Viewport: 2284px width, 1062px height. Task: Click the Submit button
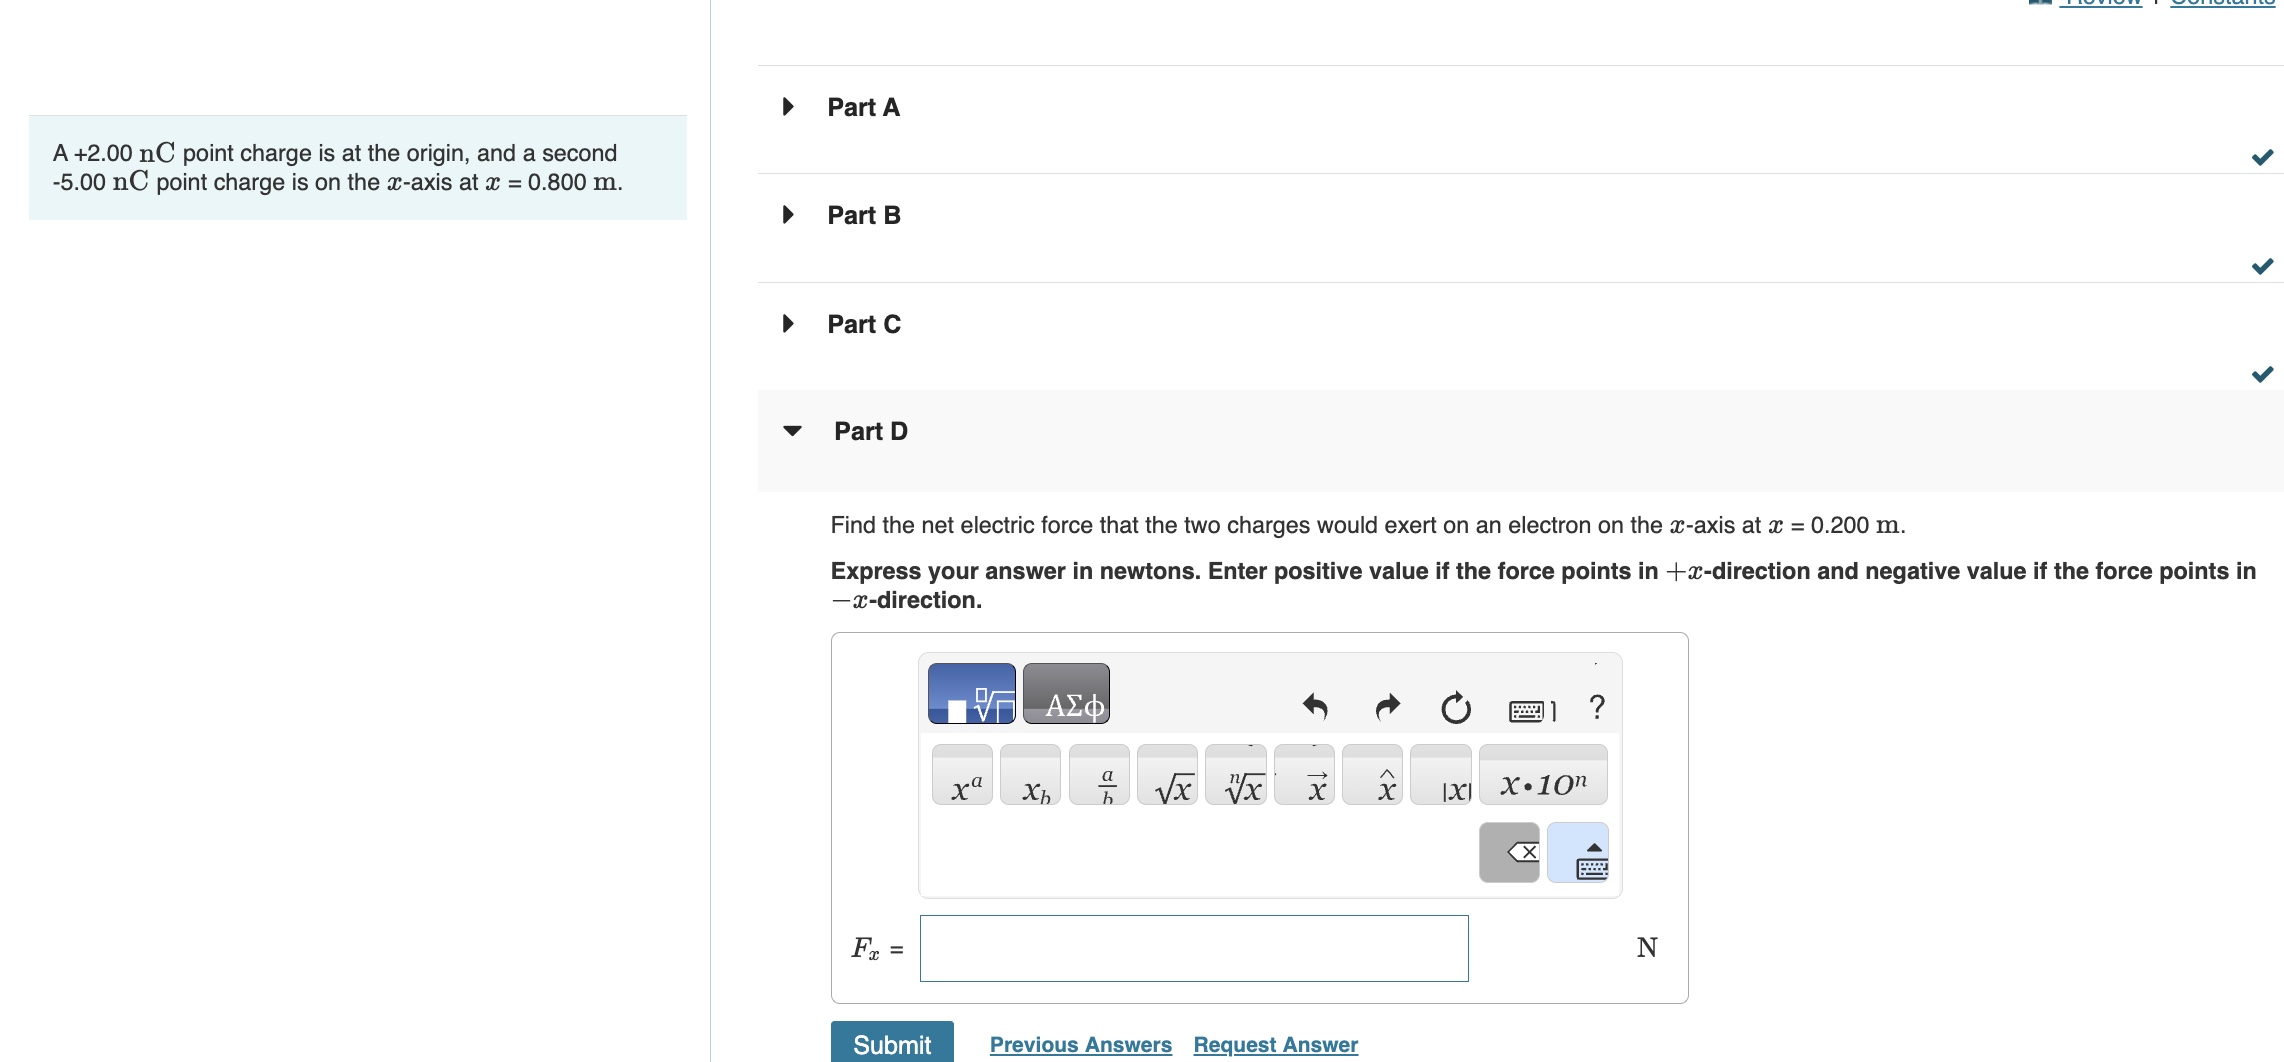point(890,1044)
